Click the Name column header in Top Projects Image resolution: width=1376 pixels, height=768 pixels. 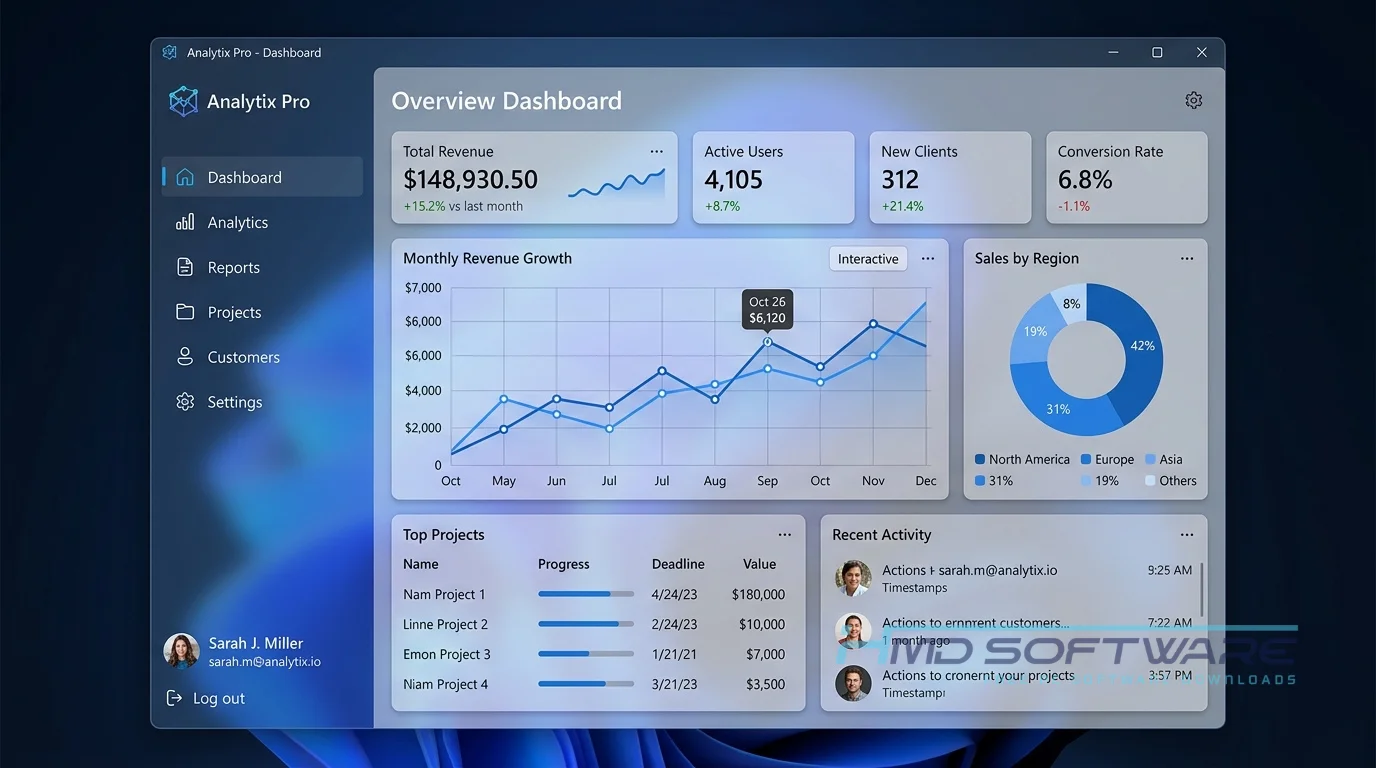point(421,564)
